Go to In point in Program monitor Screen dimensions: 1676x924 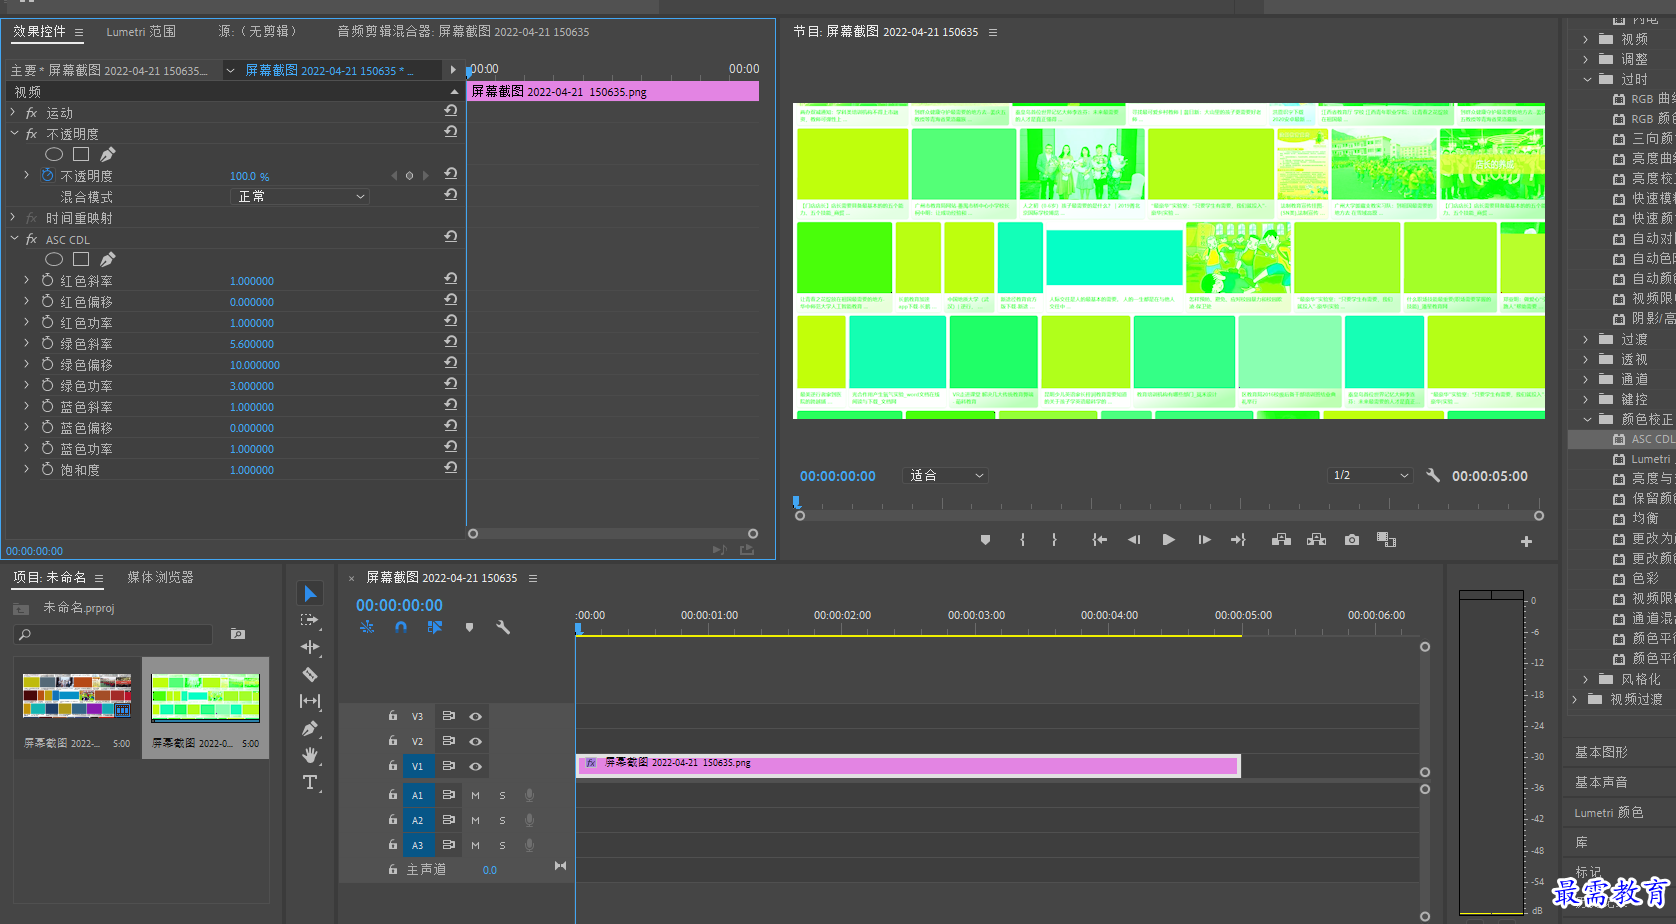click(1099, 540)
